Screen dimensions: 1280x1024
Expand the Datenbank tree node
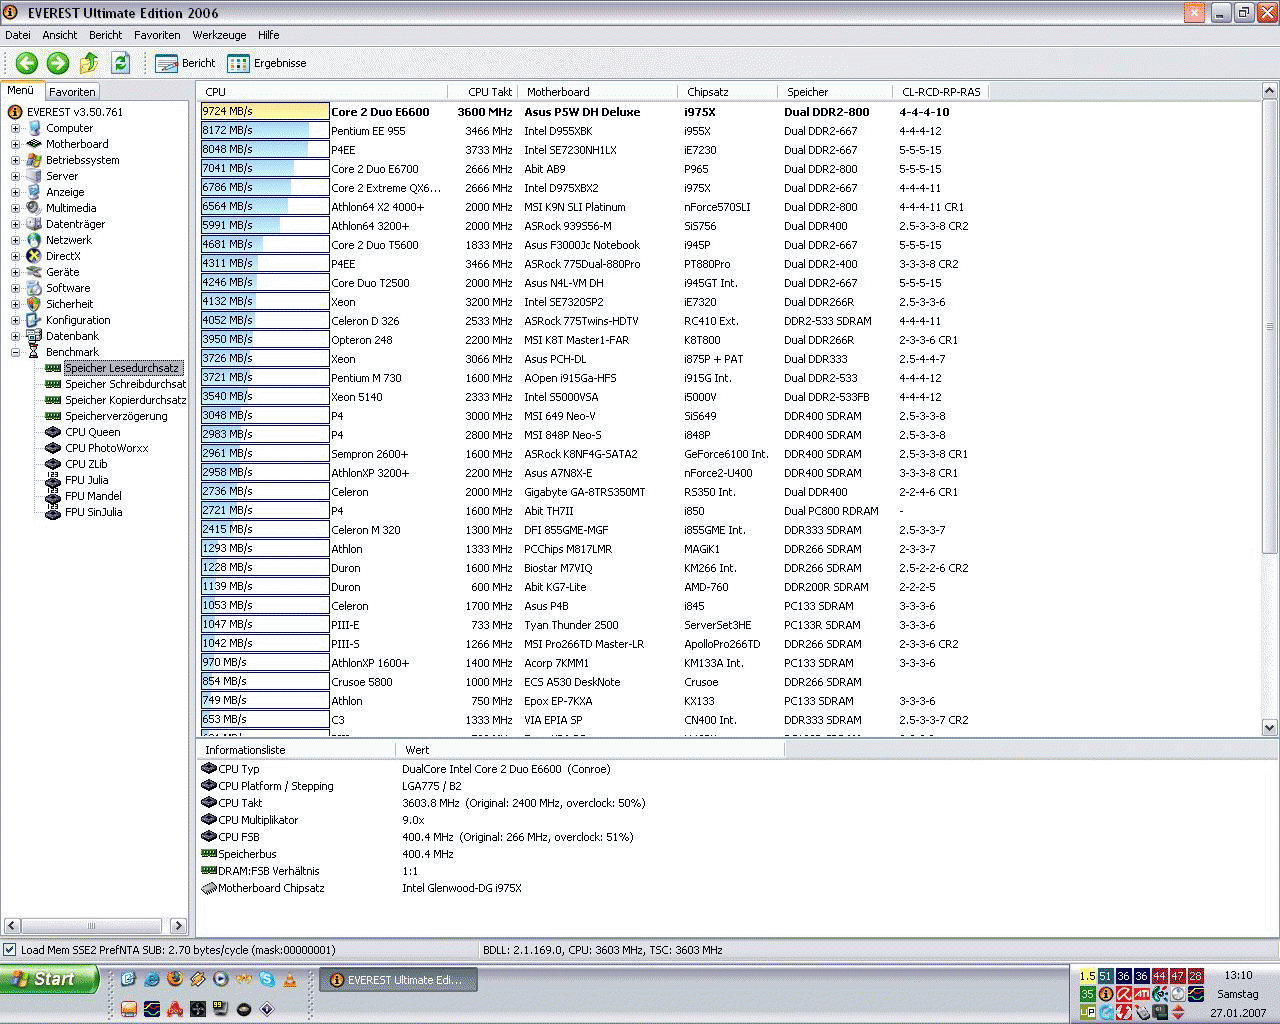click(15, 336)
